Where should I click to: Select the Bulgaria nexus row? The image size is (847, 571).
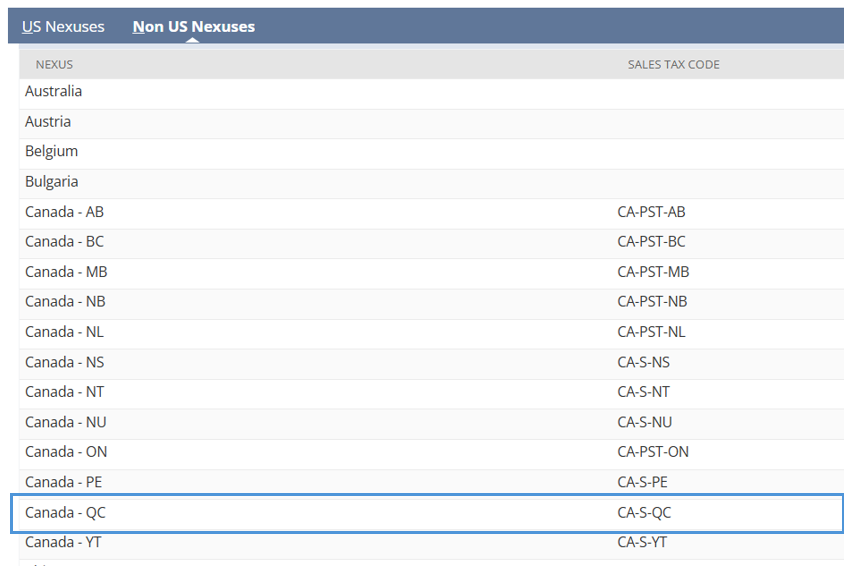431,182
